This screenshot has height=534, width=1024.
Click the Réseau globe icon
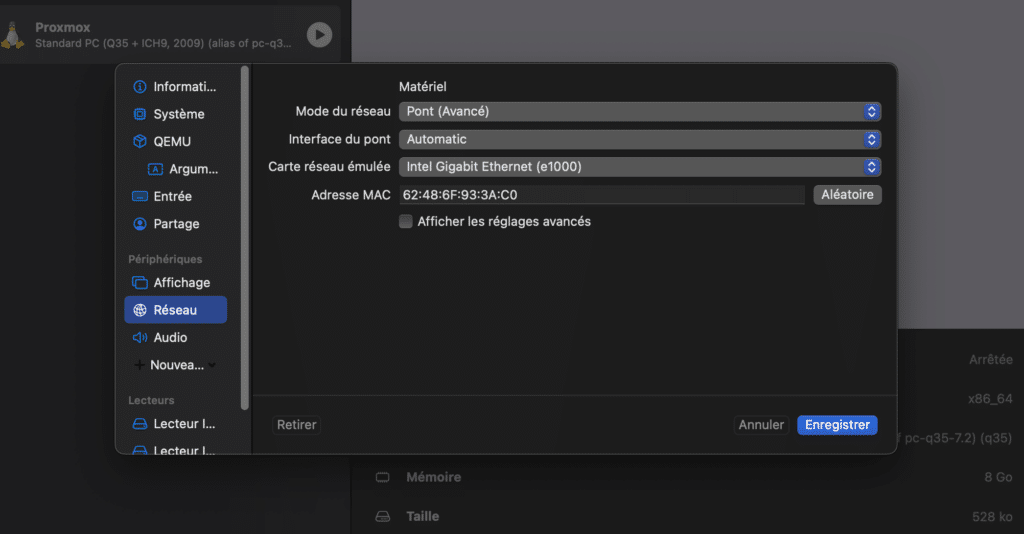(140, 310)
